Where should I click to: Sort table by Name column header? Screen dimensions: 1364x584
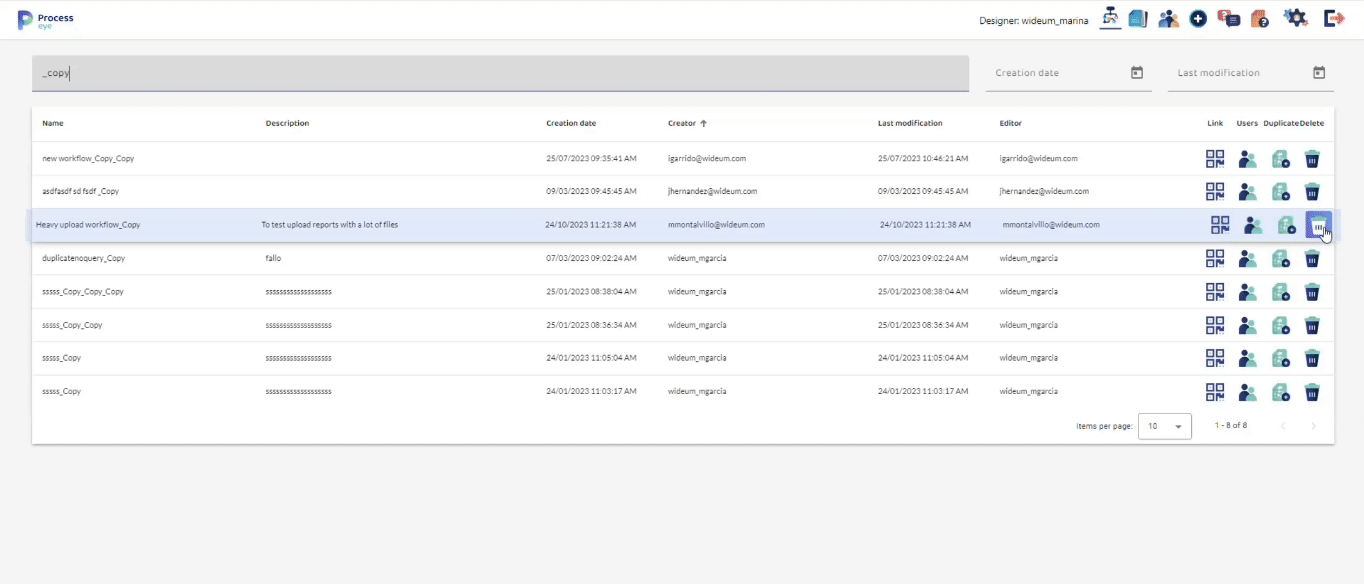click(x=53, y=124)
